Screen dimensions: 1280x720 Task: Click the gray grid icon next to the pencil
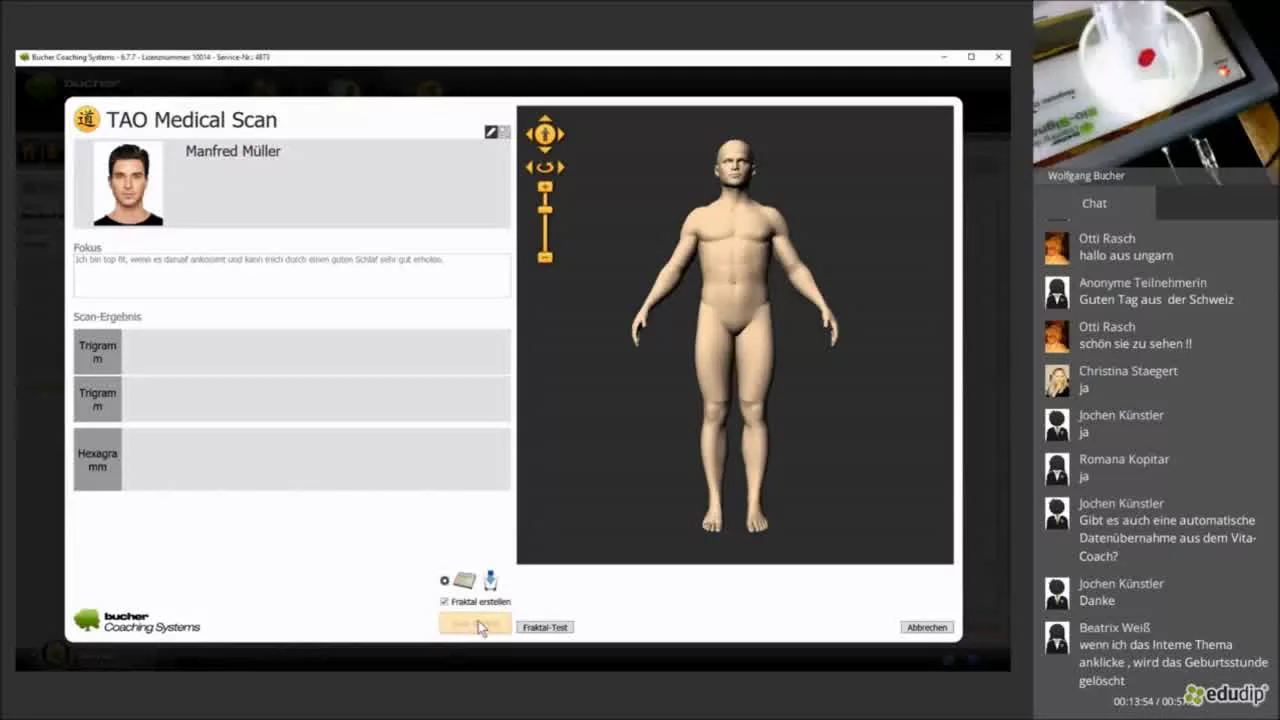click(505, 132)
